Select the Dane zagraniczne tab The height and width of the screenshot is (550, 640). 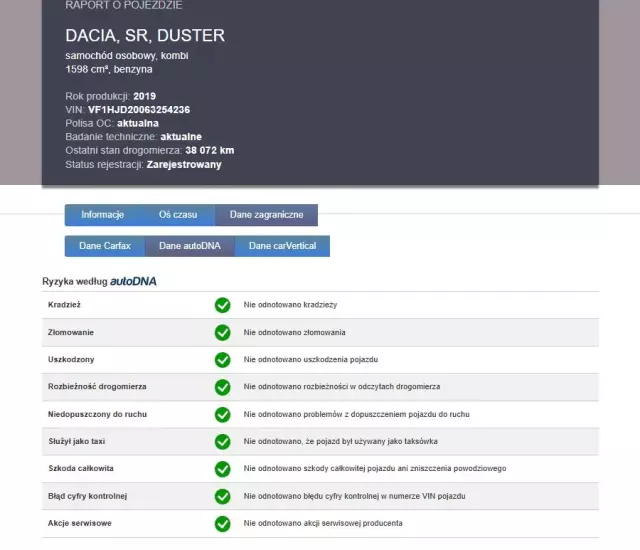266,215
